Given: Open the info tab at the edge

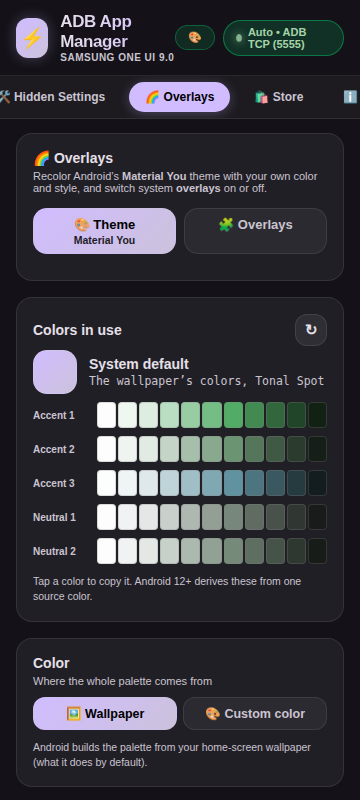Looking at the screenshot, I should pos(351,97).
